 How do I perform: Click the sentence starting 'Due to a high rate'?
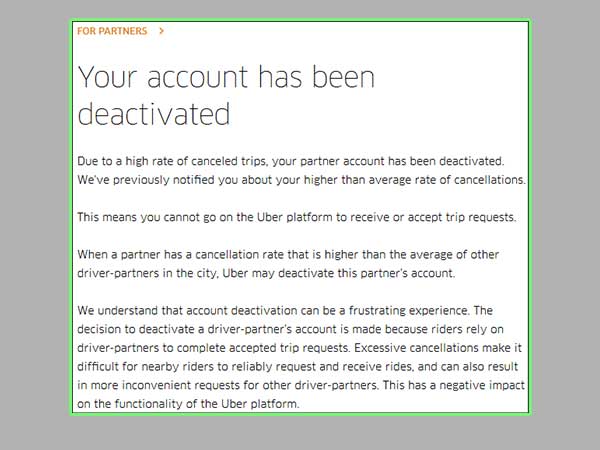pos(291,161)
